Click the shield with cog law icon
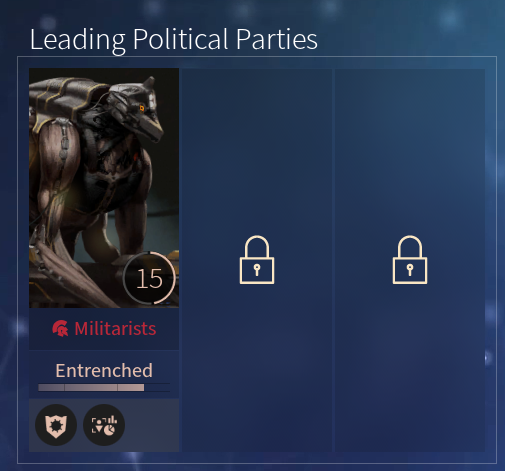Image resolution: width=505 pixels, height=471 pixels. (x=56, y=425)
